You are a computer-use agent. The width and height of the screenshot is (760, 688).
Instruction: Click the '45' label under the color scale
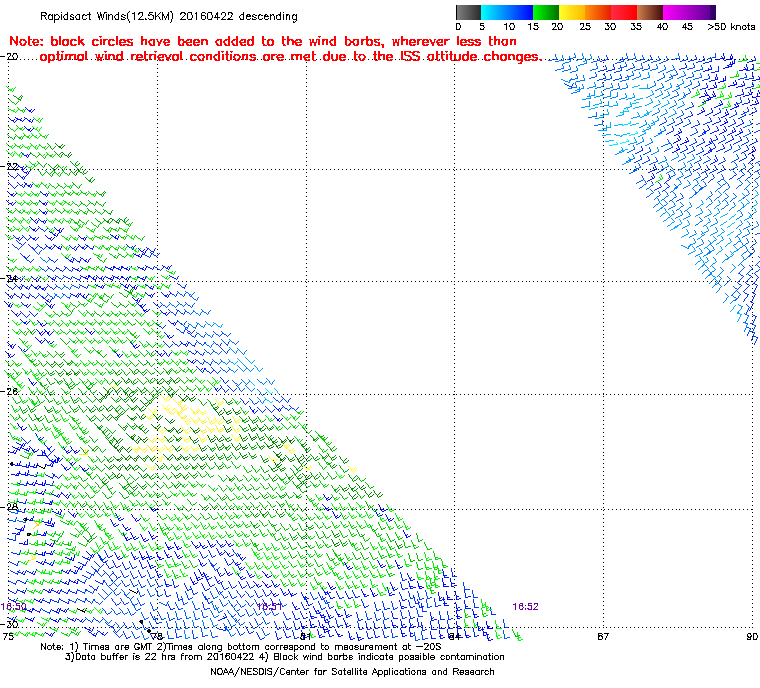(687, 27)
